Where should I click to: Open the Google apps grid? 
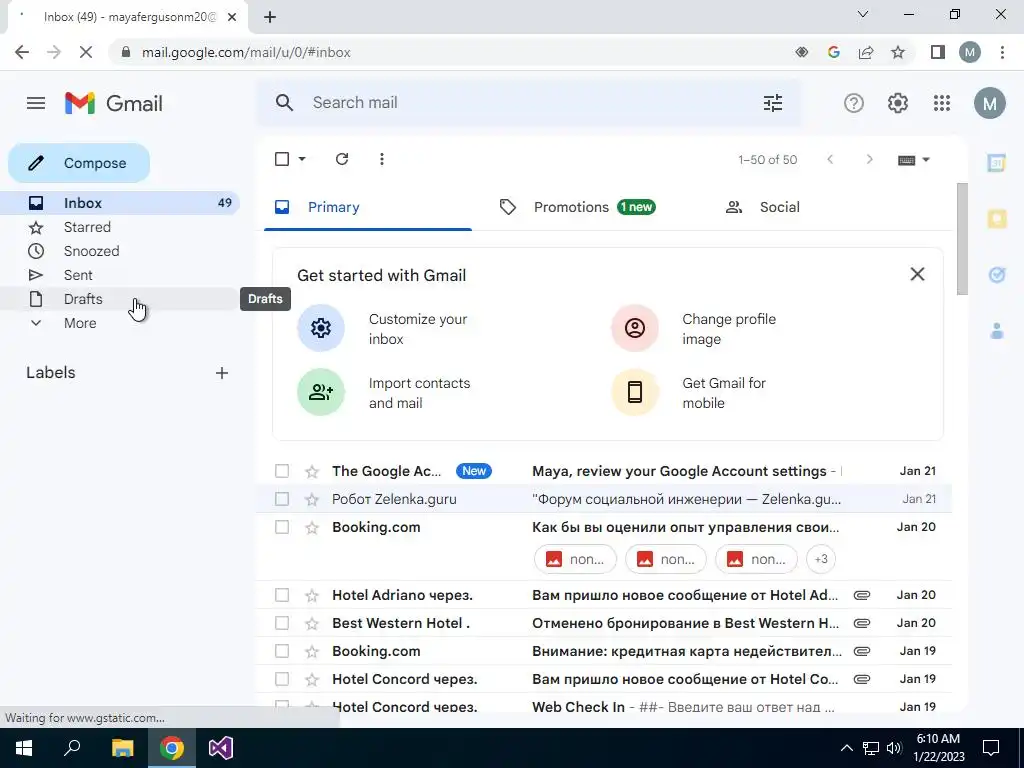pyautogui.click(x=942, y=103)
